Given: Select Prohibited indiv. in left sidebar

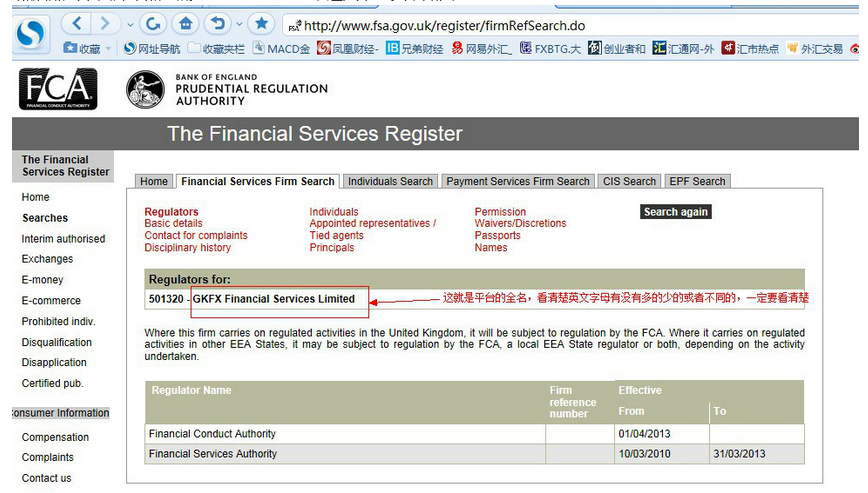Looking at the screenshot, I should pos(58,321).
